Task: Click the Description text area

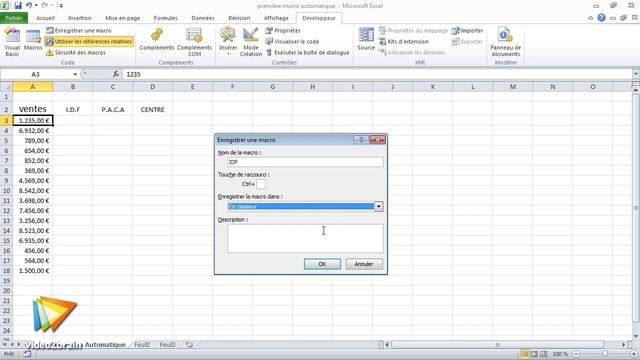Action: [x=305, y=238]
